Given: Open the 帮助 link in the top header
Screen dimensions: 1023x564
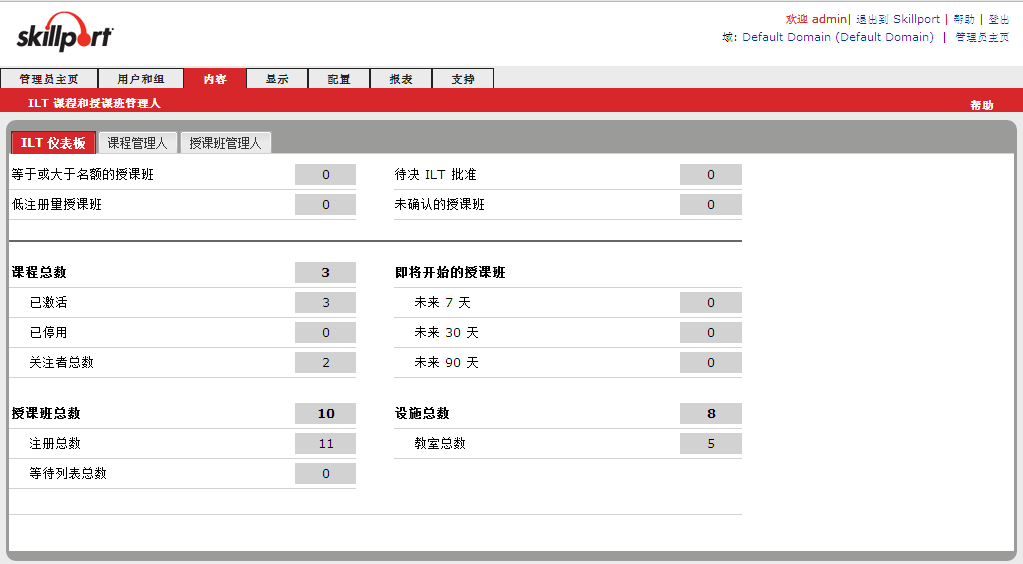Looking at the screenshot, I should tap(964, 19).
